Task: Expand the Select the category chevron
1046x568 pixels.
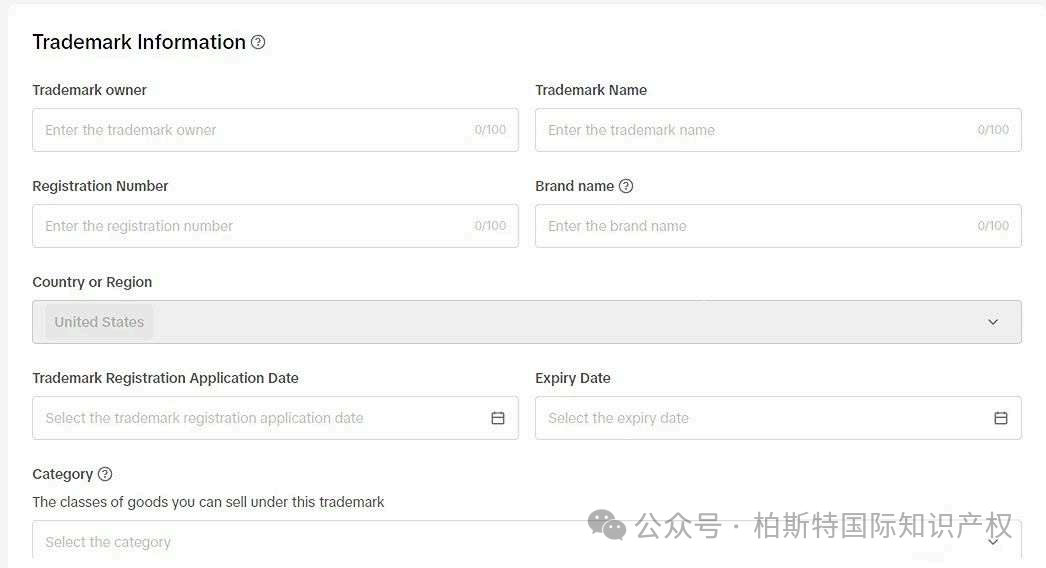Action: tap(993, 542)
